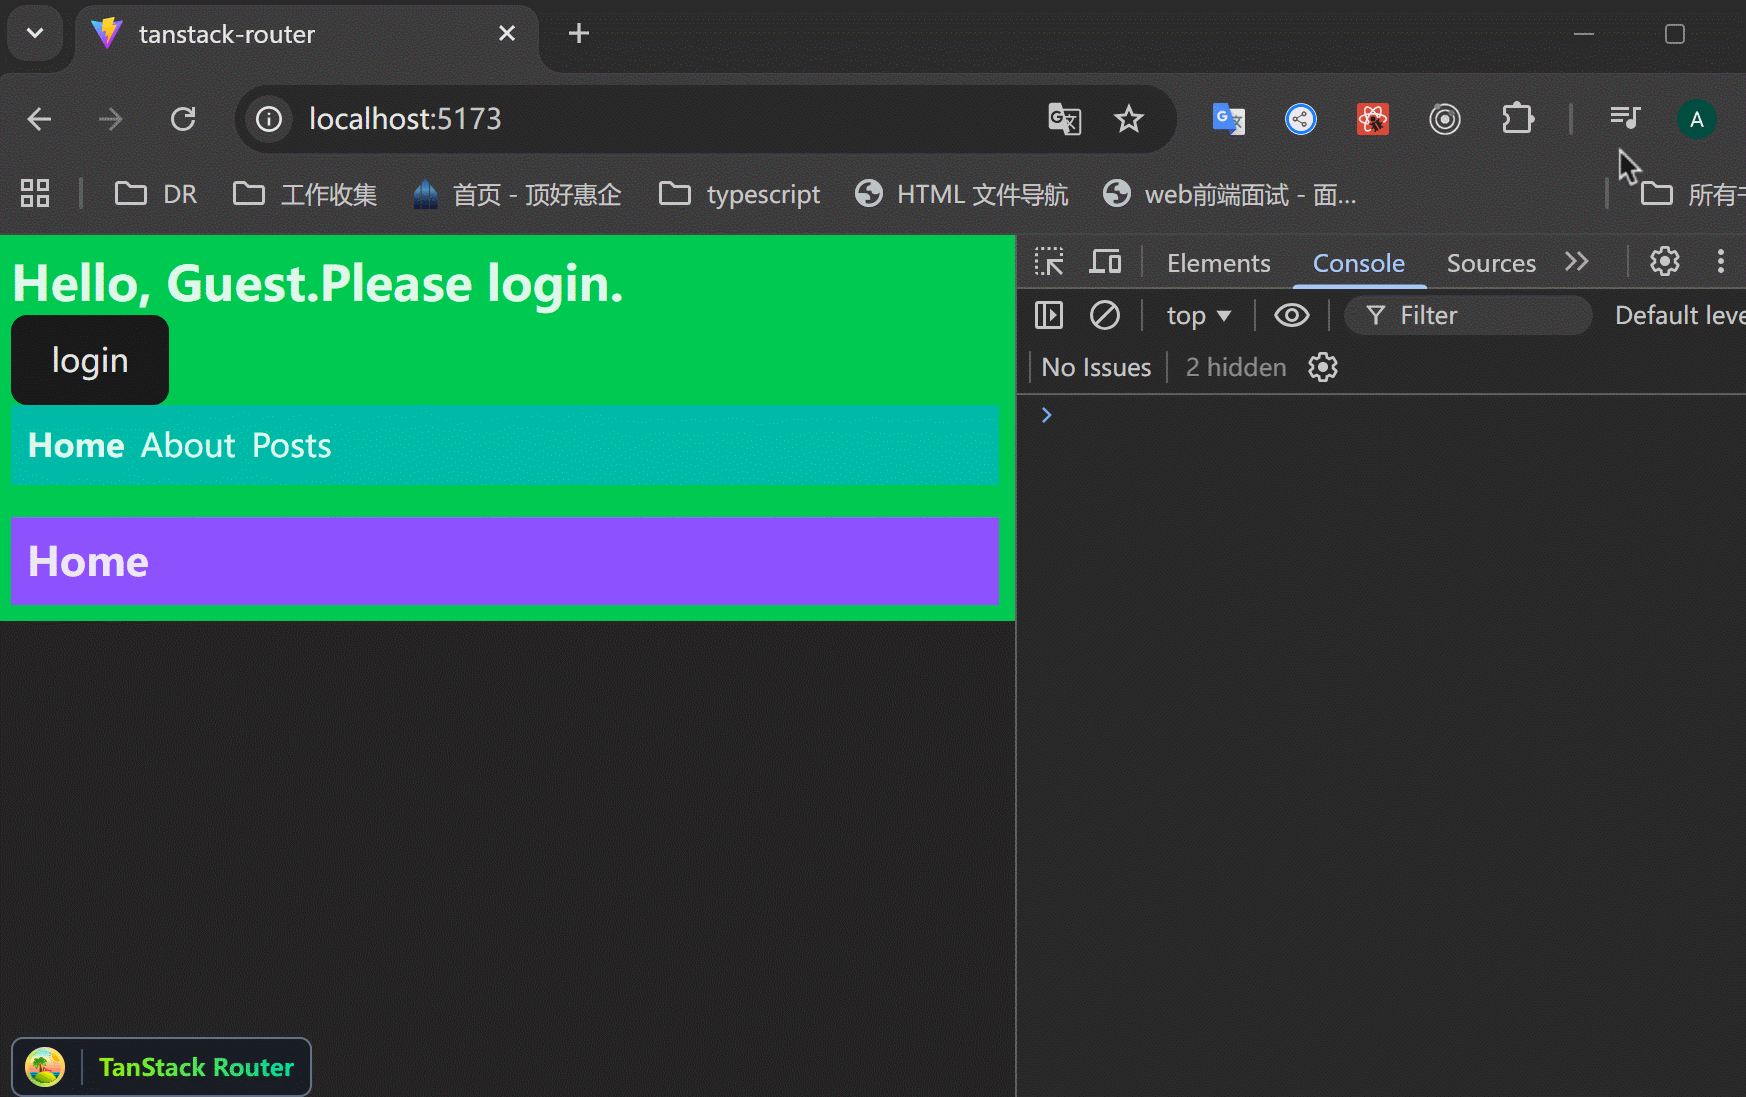Switch to the Elements tab
This screenshot has height=1097, width=1746.
pyautogui.click(x=1218, y=263)
